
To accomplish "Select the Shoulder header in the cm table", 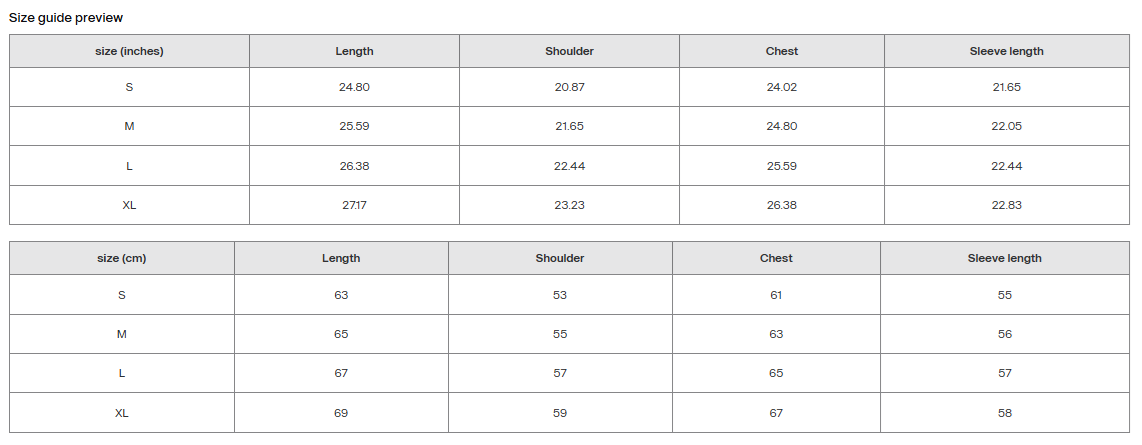I will tap(560, 258).
